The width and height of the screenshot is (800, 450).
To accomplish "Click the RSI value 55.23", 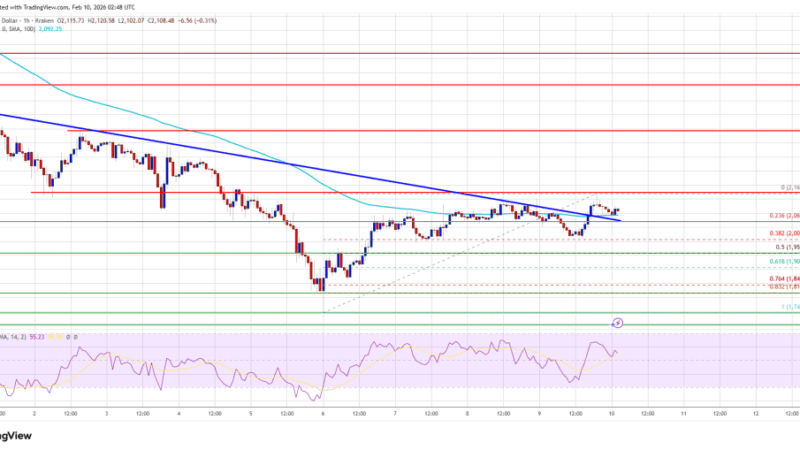I will click(x=37, y=337).
